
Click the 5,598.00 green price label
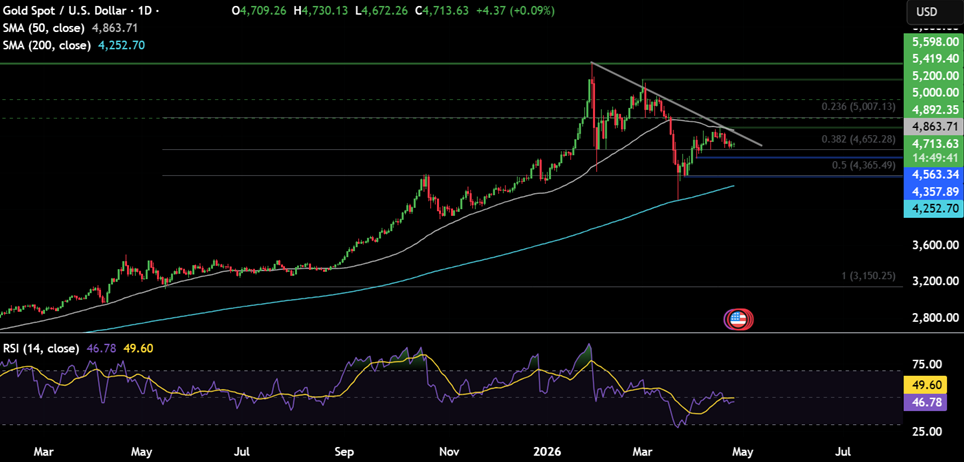[932, 42]
